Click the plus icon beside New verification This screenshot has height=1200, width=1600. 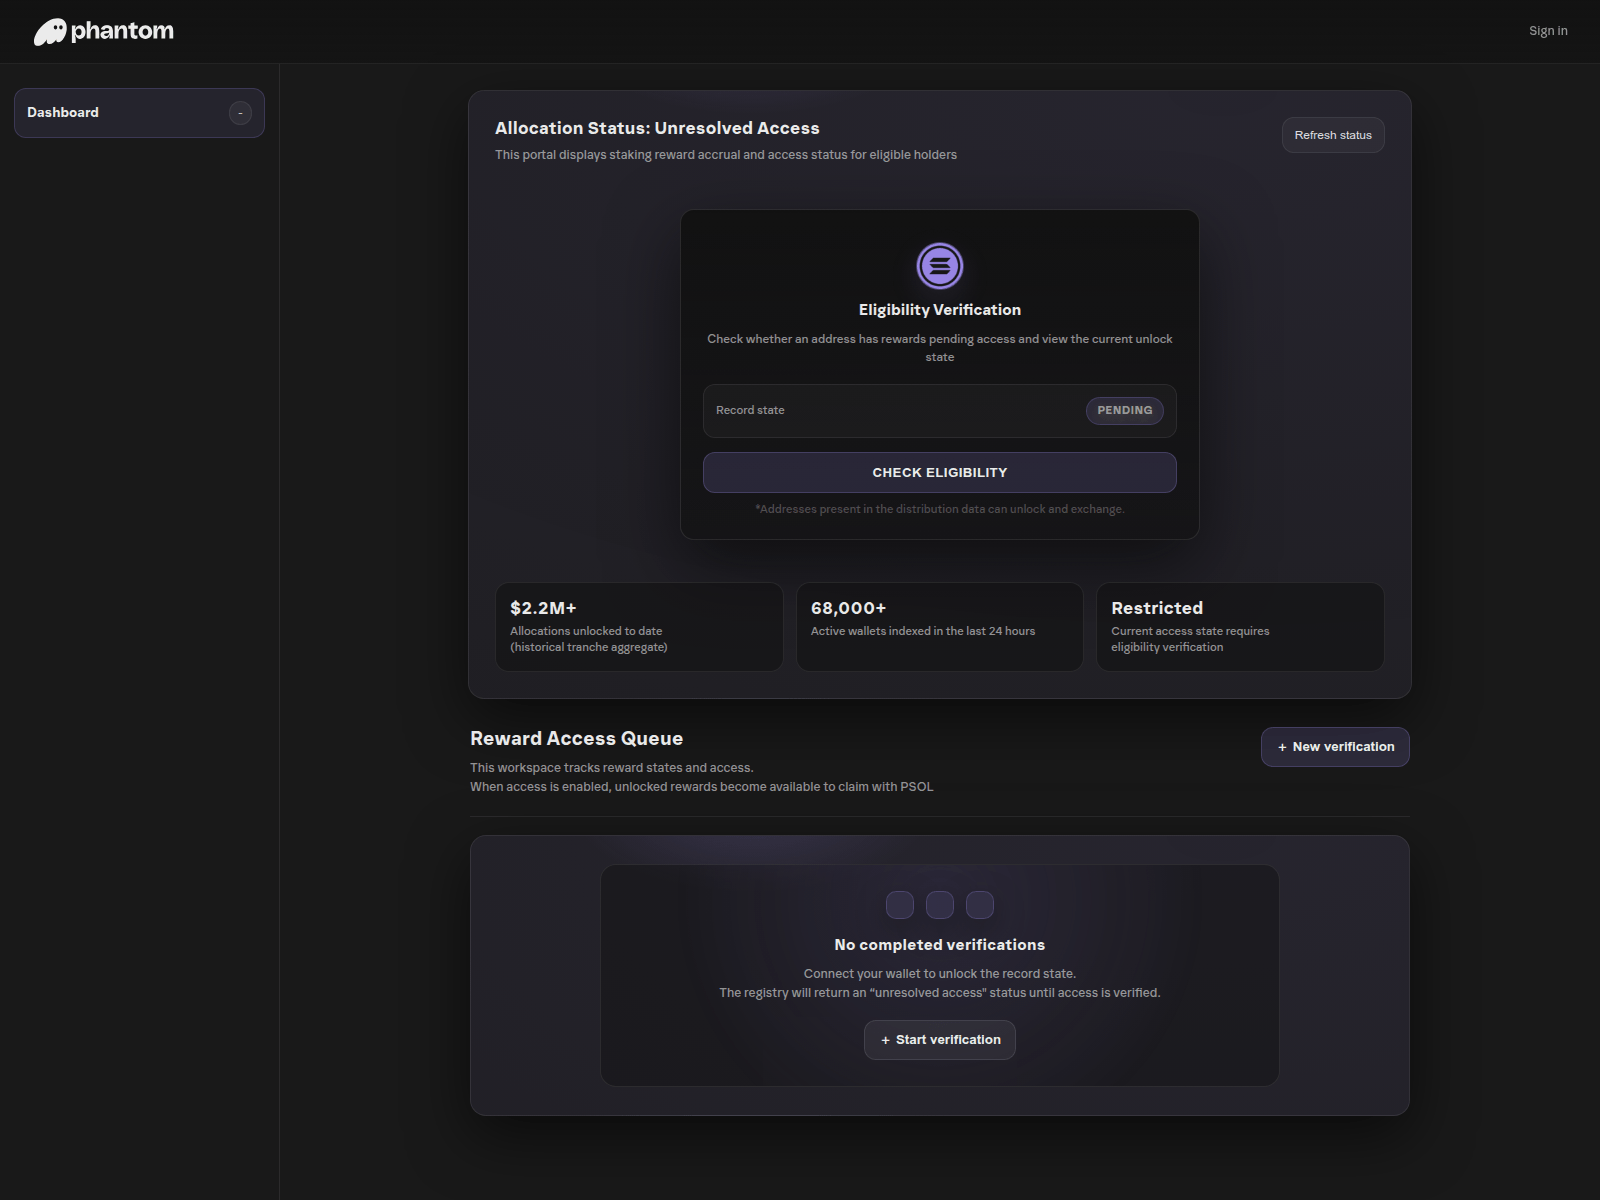tap(1282, 748)
